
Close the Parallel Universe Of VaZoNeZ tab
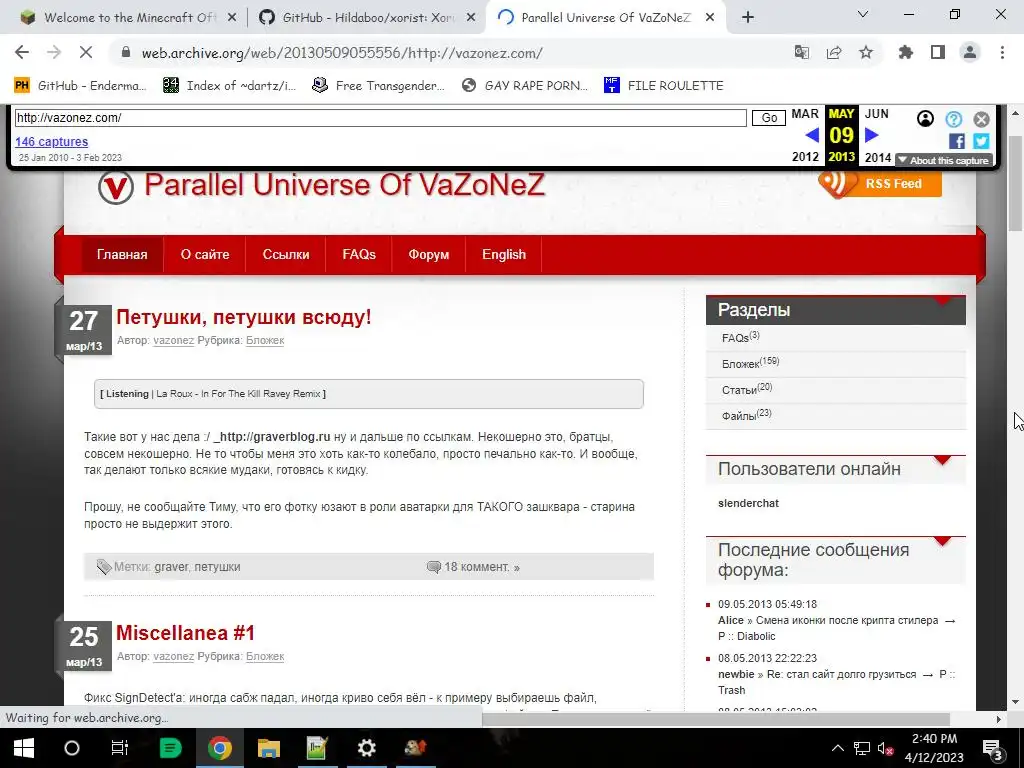click(712, 18)
